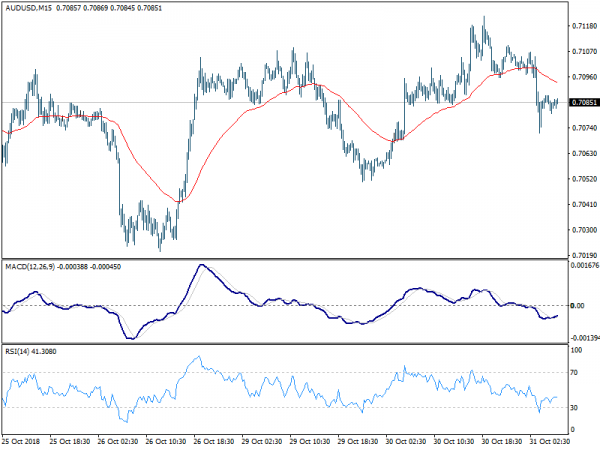Click the 0.71180 price scale label
This screenshot has height=450, width=600.
pos(584,26)
